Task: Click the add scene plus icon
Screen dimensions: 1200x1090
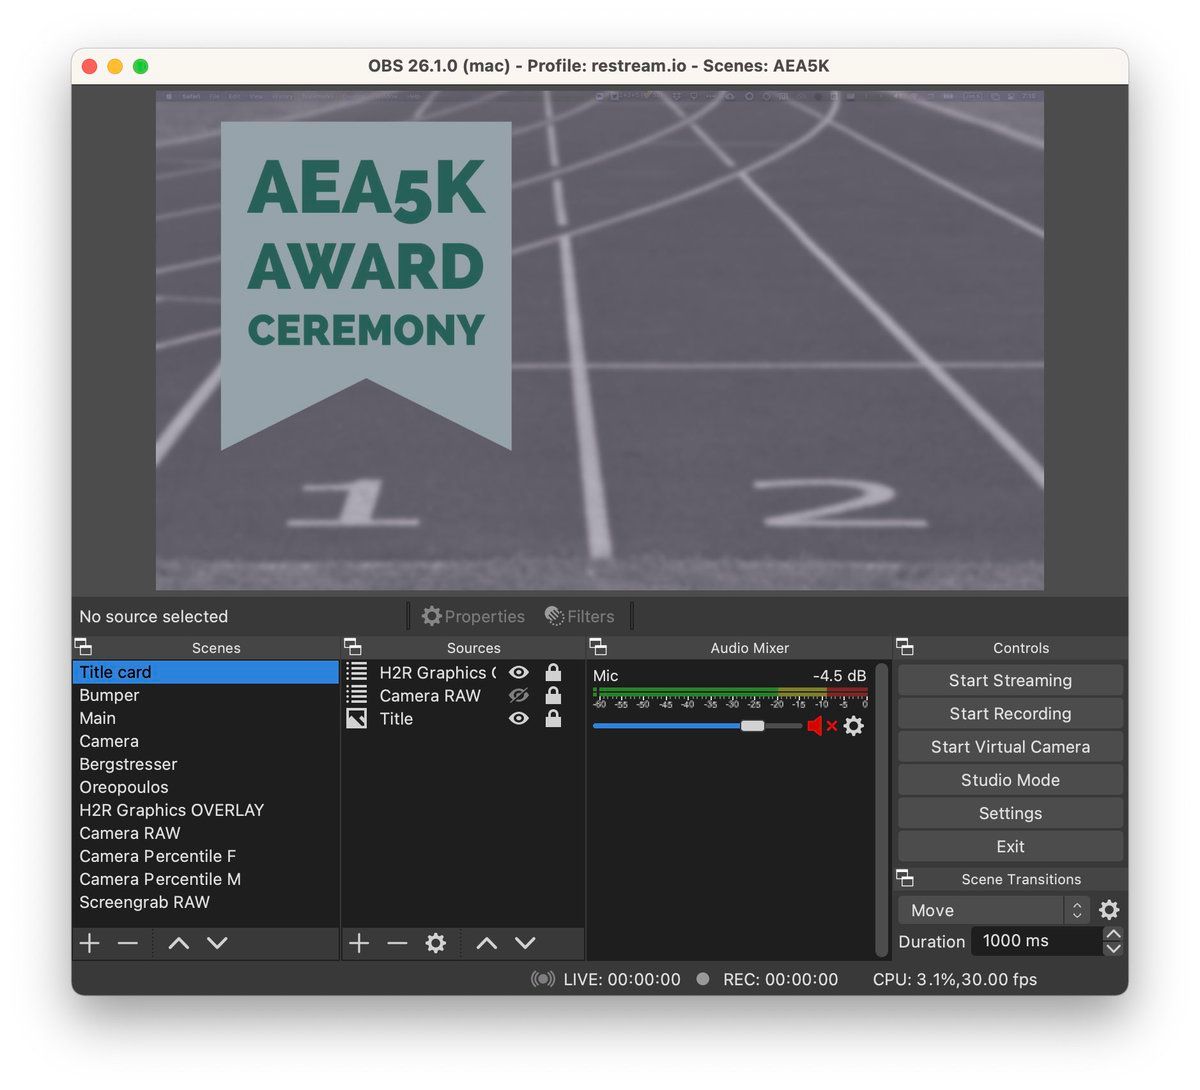Action: coord(90,943)
